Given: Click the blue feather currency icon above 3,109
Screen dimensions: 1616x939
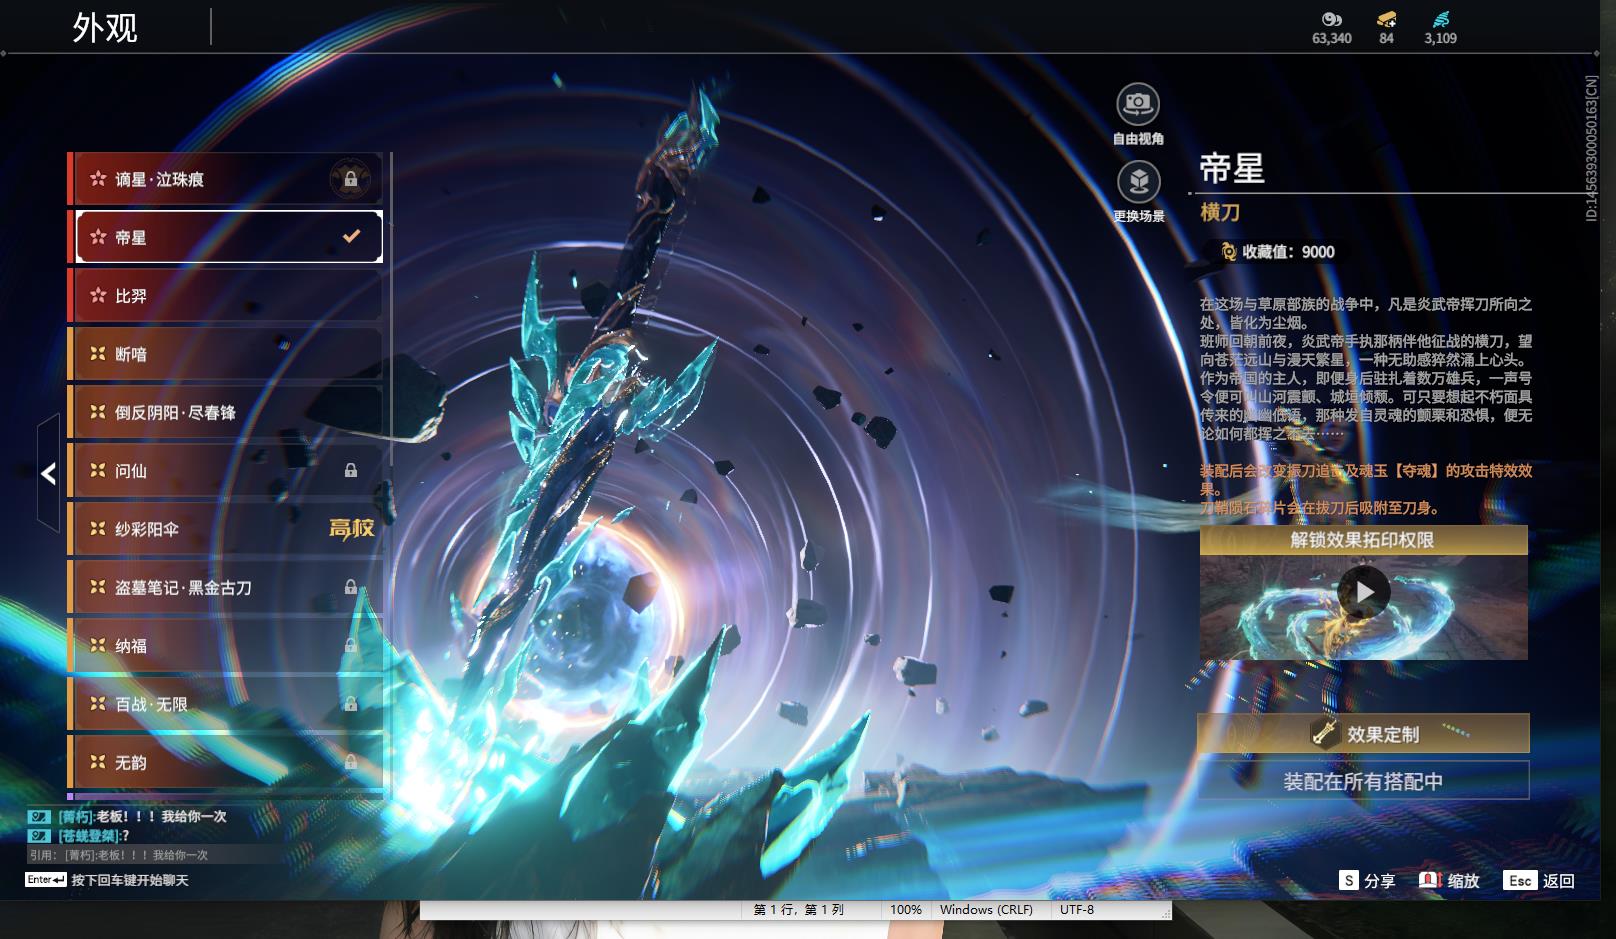Looking at the screenshot, I should coord(1440,19).
